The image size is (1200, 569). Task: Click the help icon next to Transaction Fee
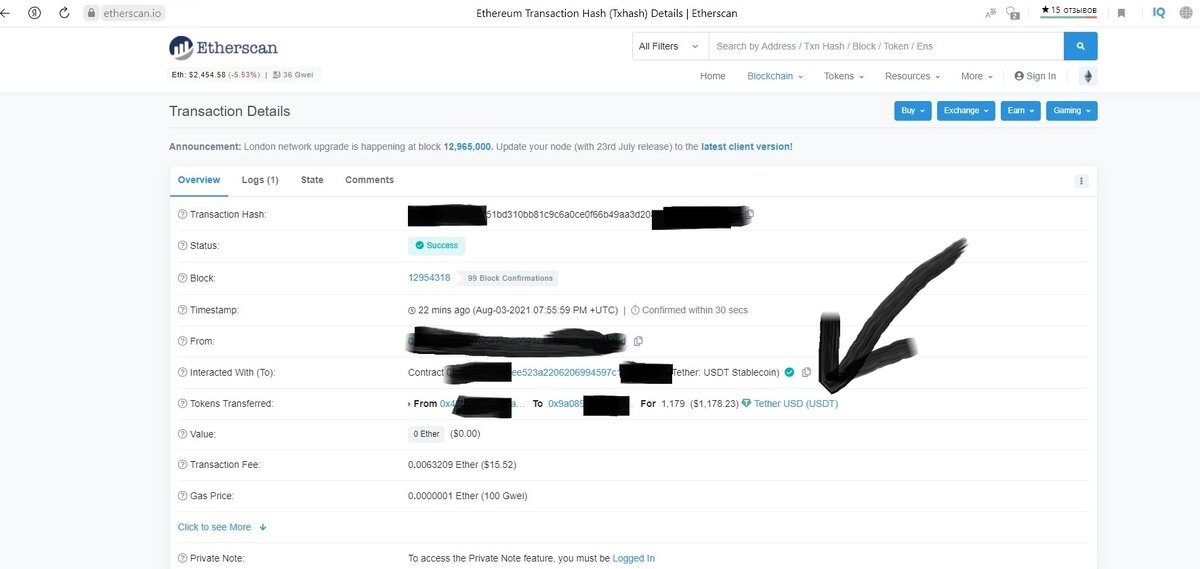(182, 465)
